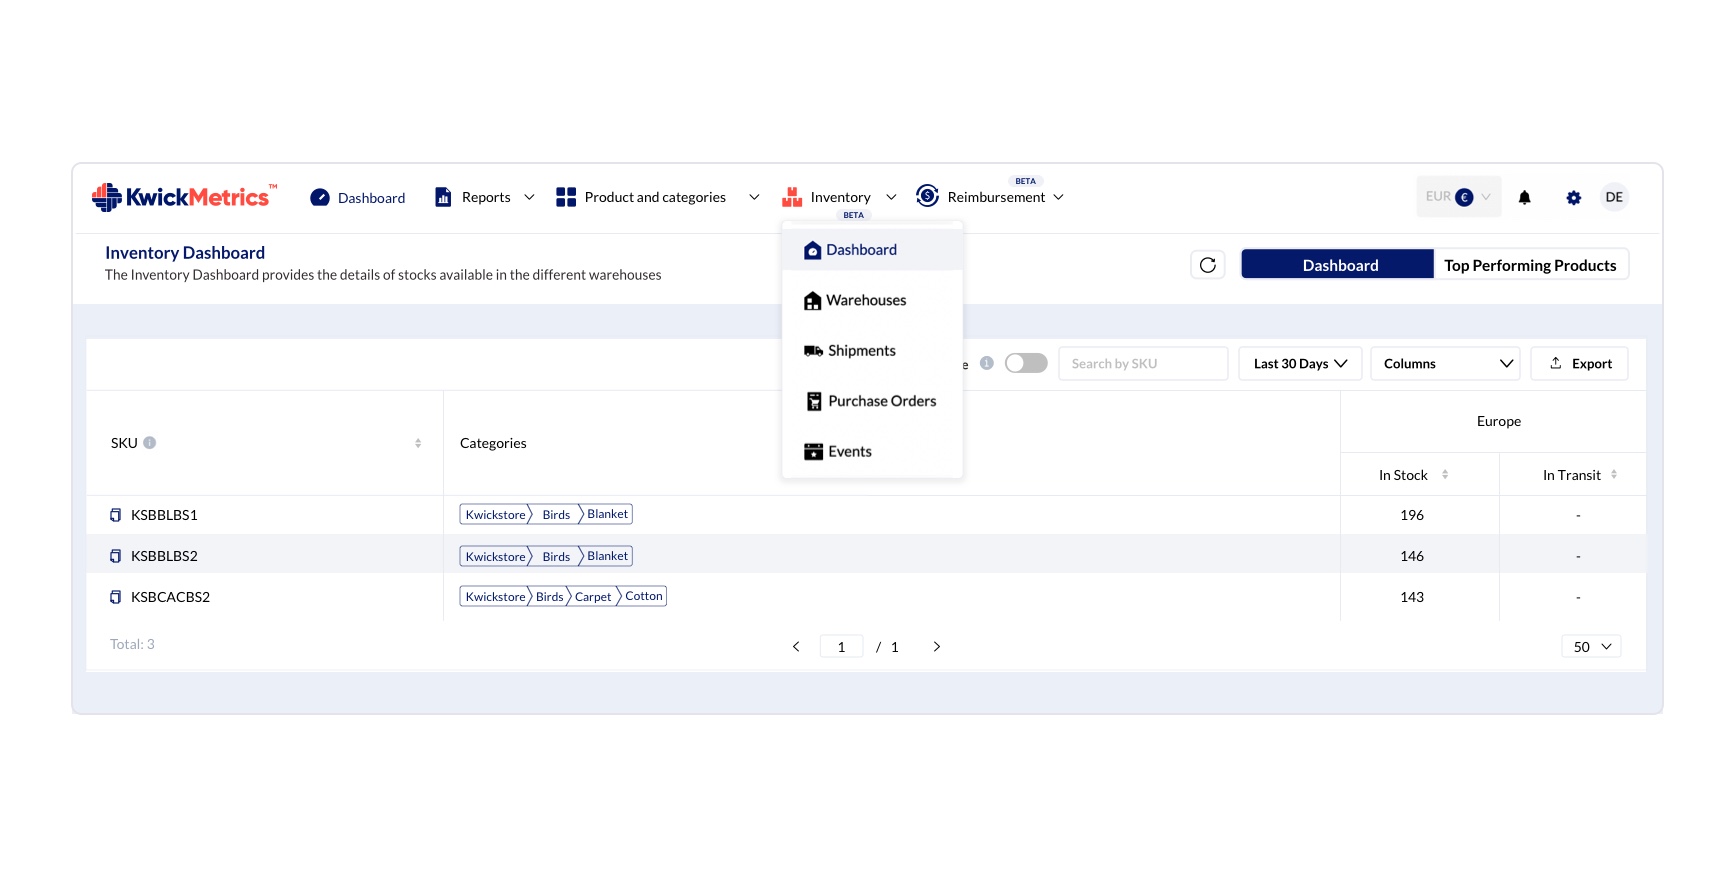Click the info icon next to SKU header
Image resolution: width=1734 pixels, height=876 pixels.
(150, 443)
